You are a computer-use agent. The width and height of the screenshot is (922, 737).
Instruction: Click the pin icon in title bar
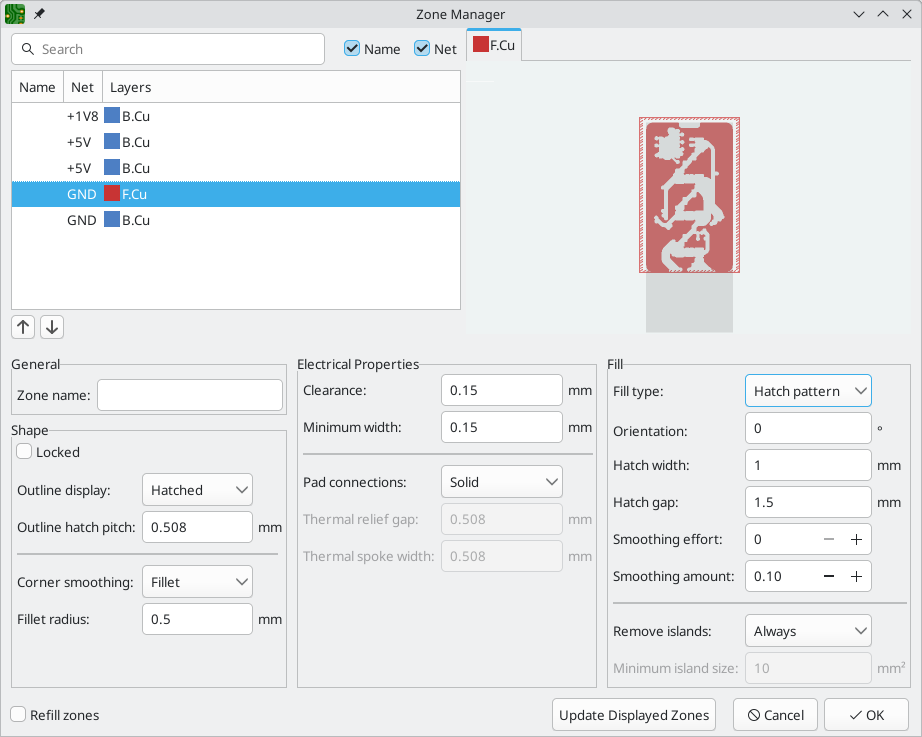(39, 14)
